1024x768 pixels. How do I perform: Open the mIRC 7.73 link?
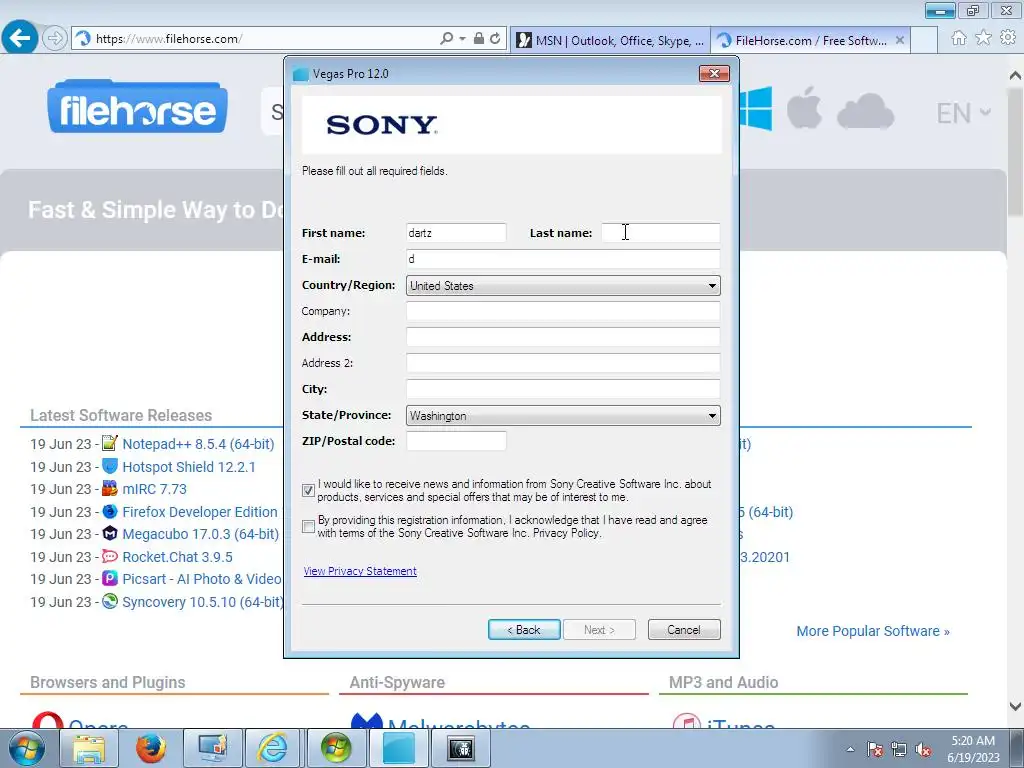(154, 489)
